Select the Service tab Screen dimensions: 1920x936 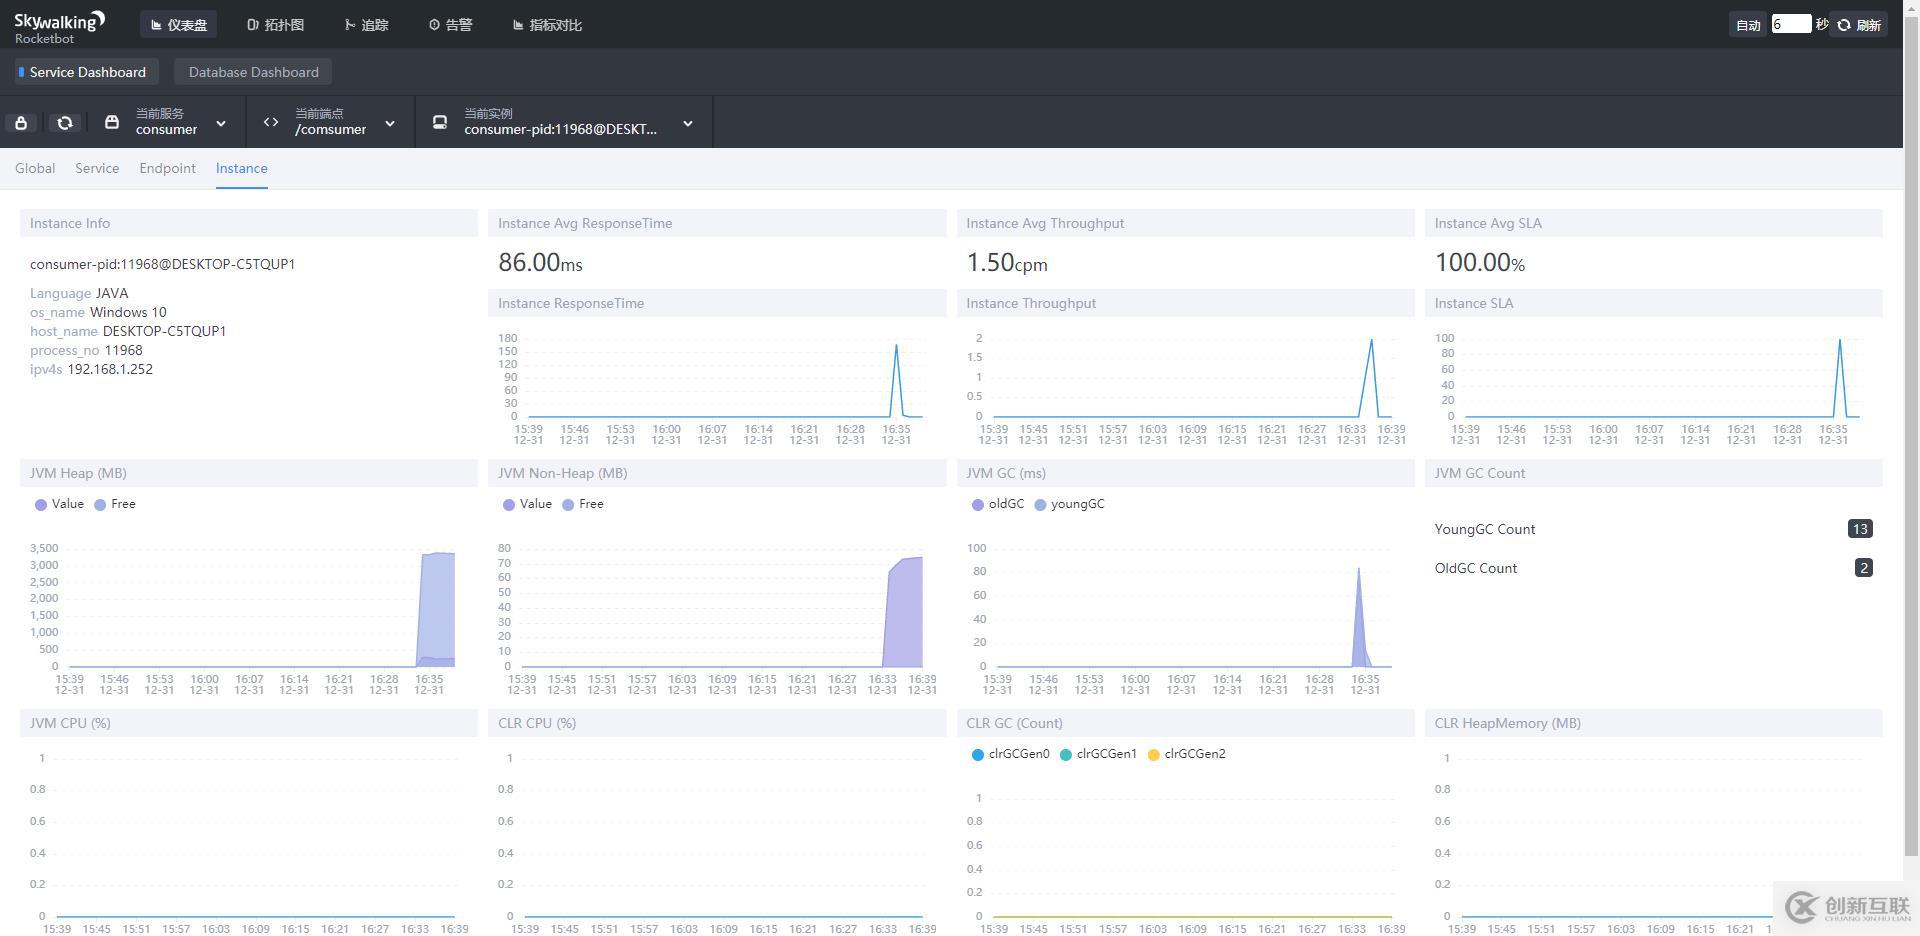pyautogui.click(x=97, y=168)
